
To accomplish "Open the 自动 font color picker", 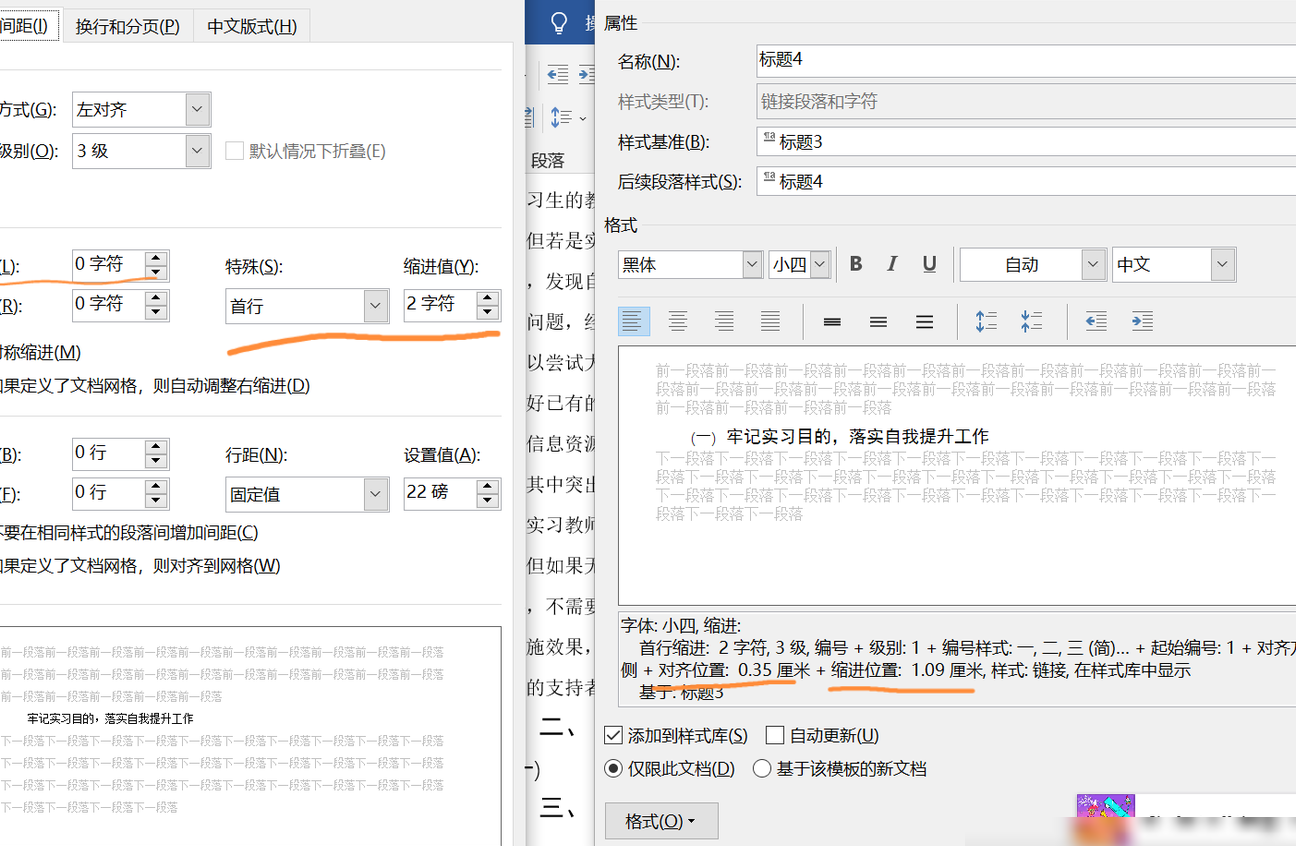I will pyautogui.click(x=1033, y=265).
